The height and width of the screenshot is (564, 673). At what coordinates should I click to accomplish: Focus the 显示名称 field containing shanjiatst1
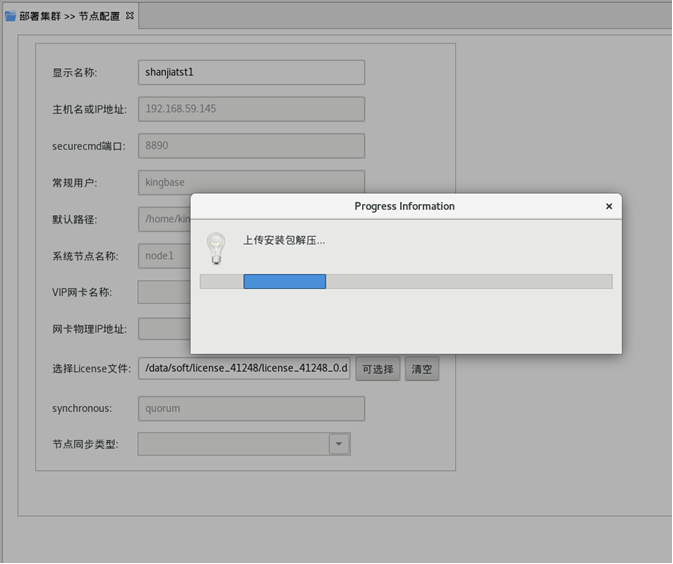pyautogui.click(x=251, y=72)
